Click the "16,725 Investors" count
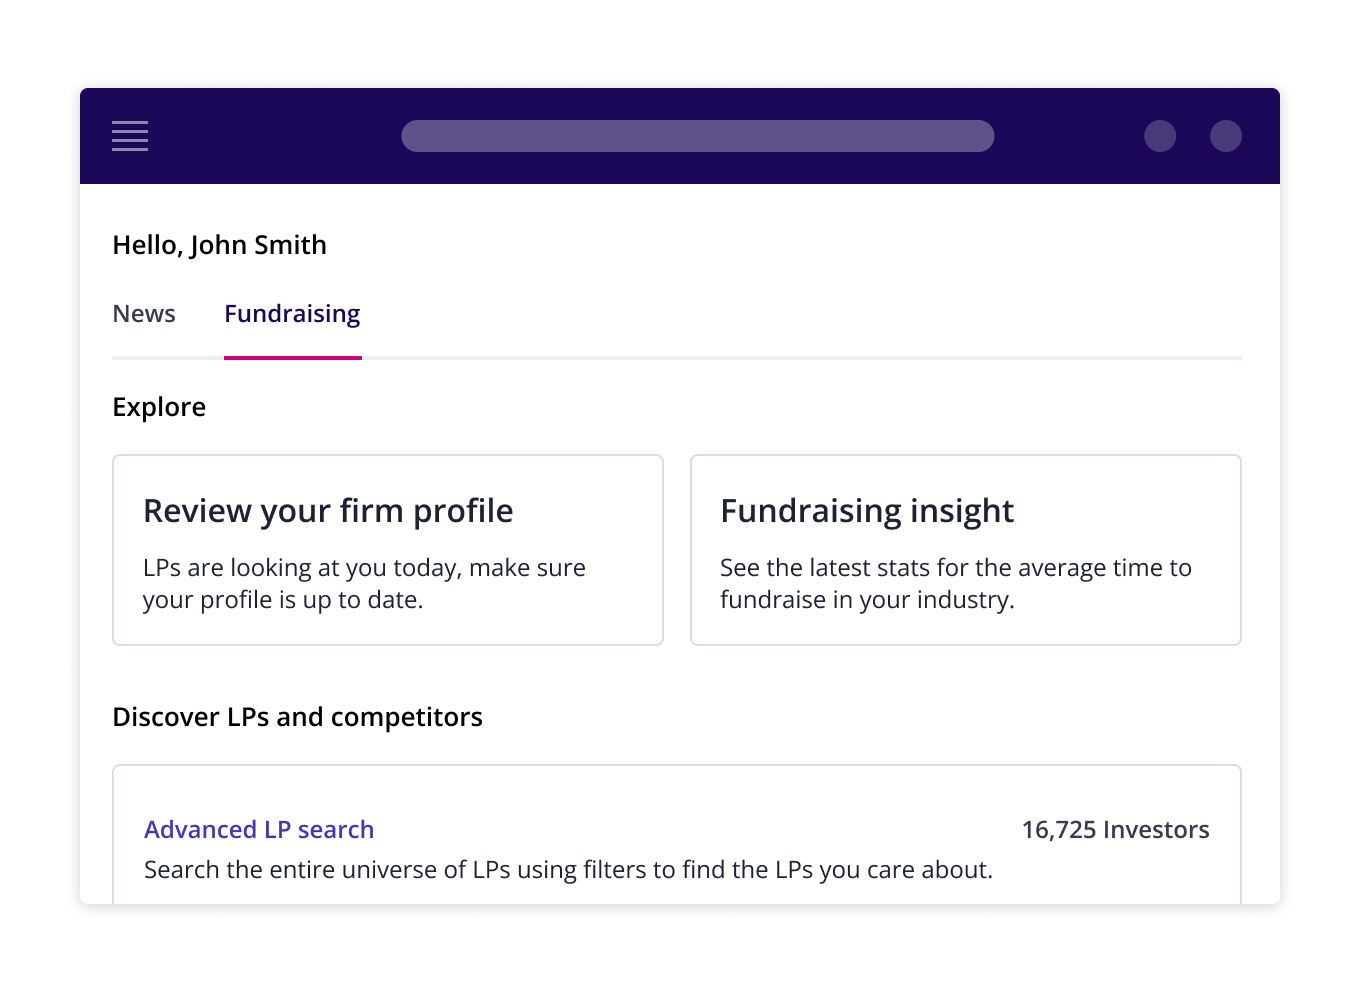 point(1115,829)
